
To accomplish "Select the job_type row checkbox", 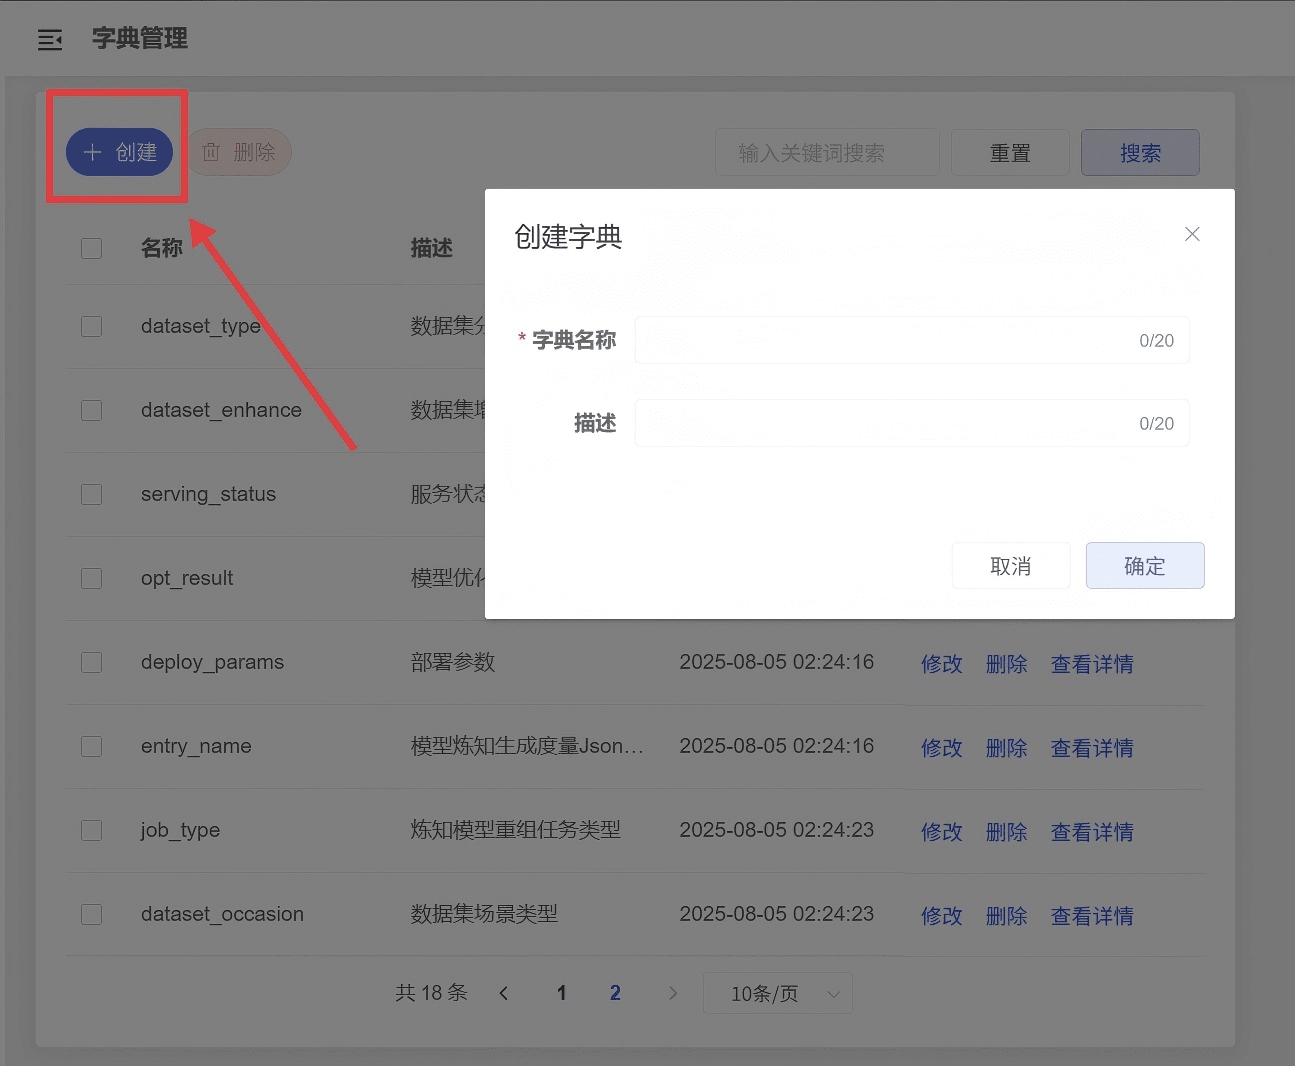I will click(x=92, y=830).
